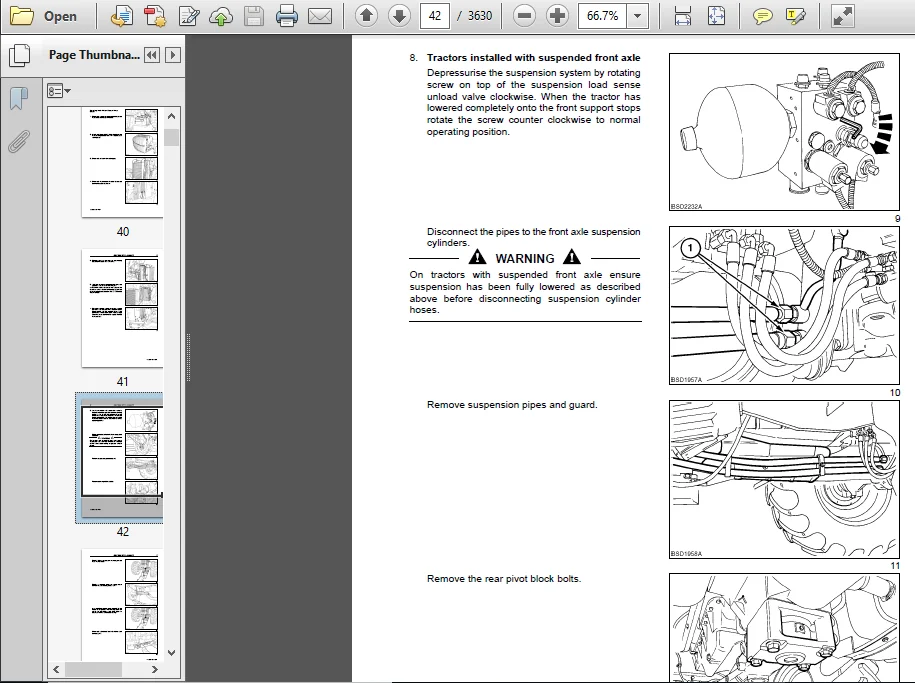Viewport: 915px width, 683px height.
Task: Click the zoom in plus button
Action: click(x=557, y=16)
